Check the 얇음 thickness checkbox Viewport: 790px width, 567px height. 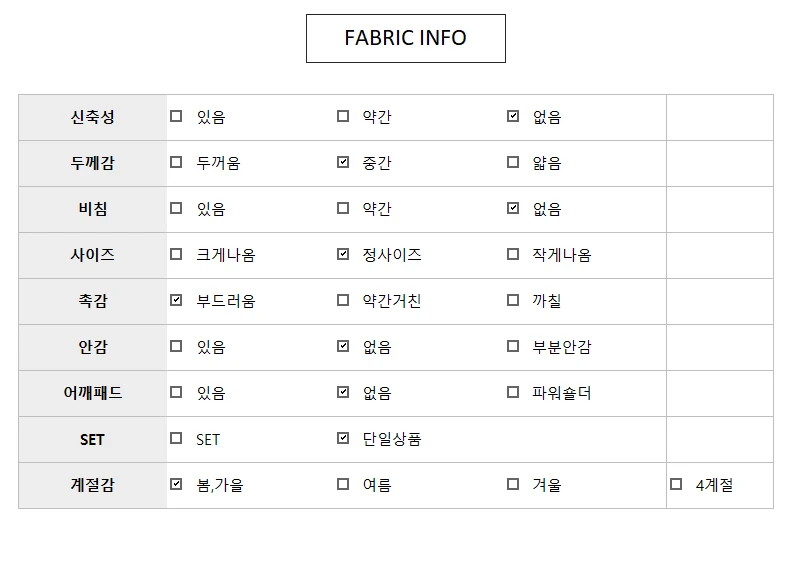pos(513,162)
